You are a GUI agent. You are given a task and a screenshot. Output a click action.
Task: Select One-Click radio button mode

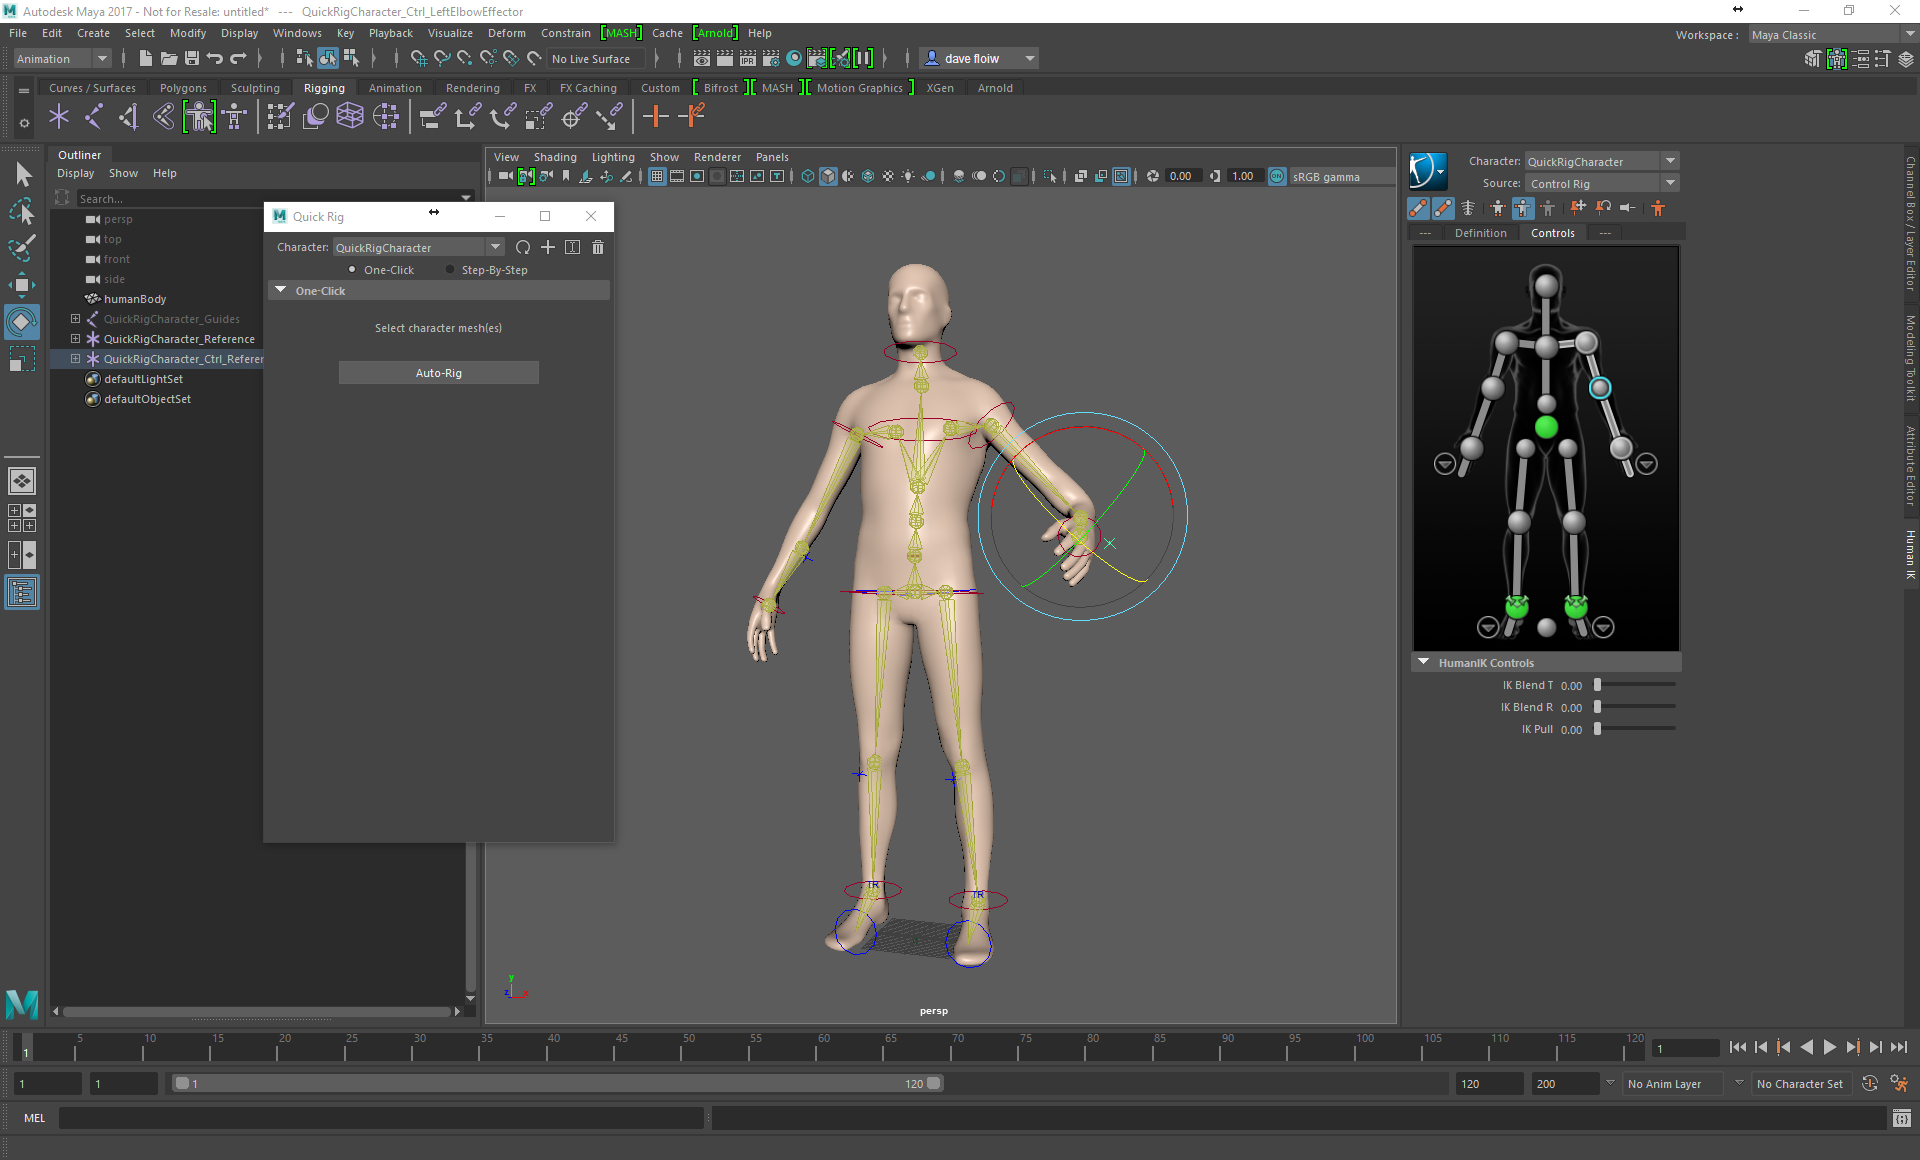click(x=354, y=270)
